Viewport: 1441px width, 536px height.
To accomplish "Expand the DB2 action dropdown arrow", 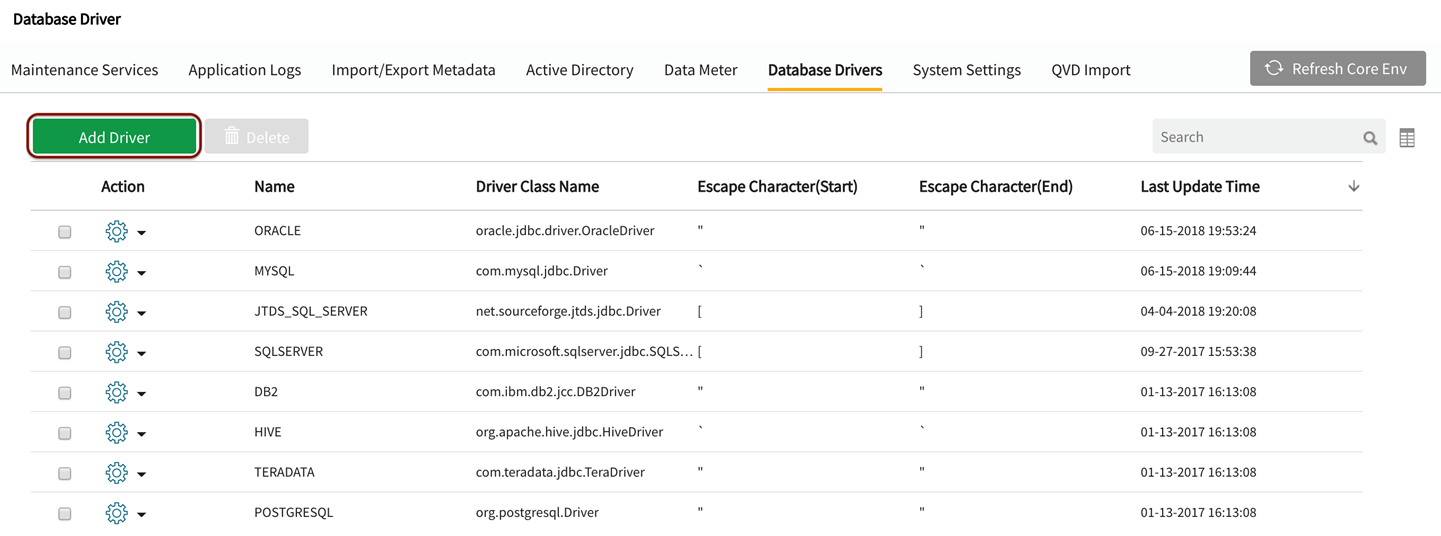I will point(142,394).
